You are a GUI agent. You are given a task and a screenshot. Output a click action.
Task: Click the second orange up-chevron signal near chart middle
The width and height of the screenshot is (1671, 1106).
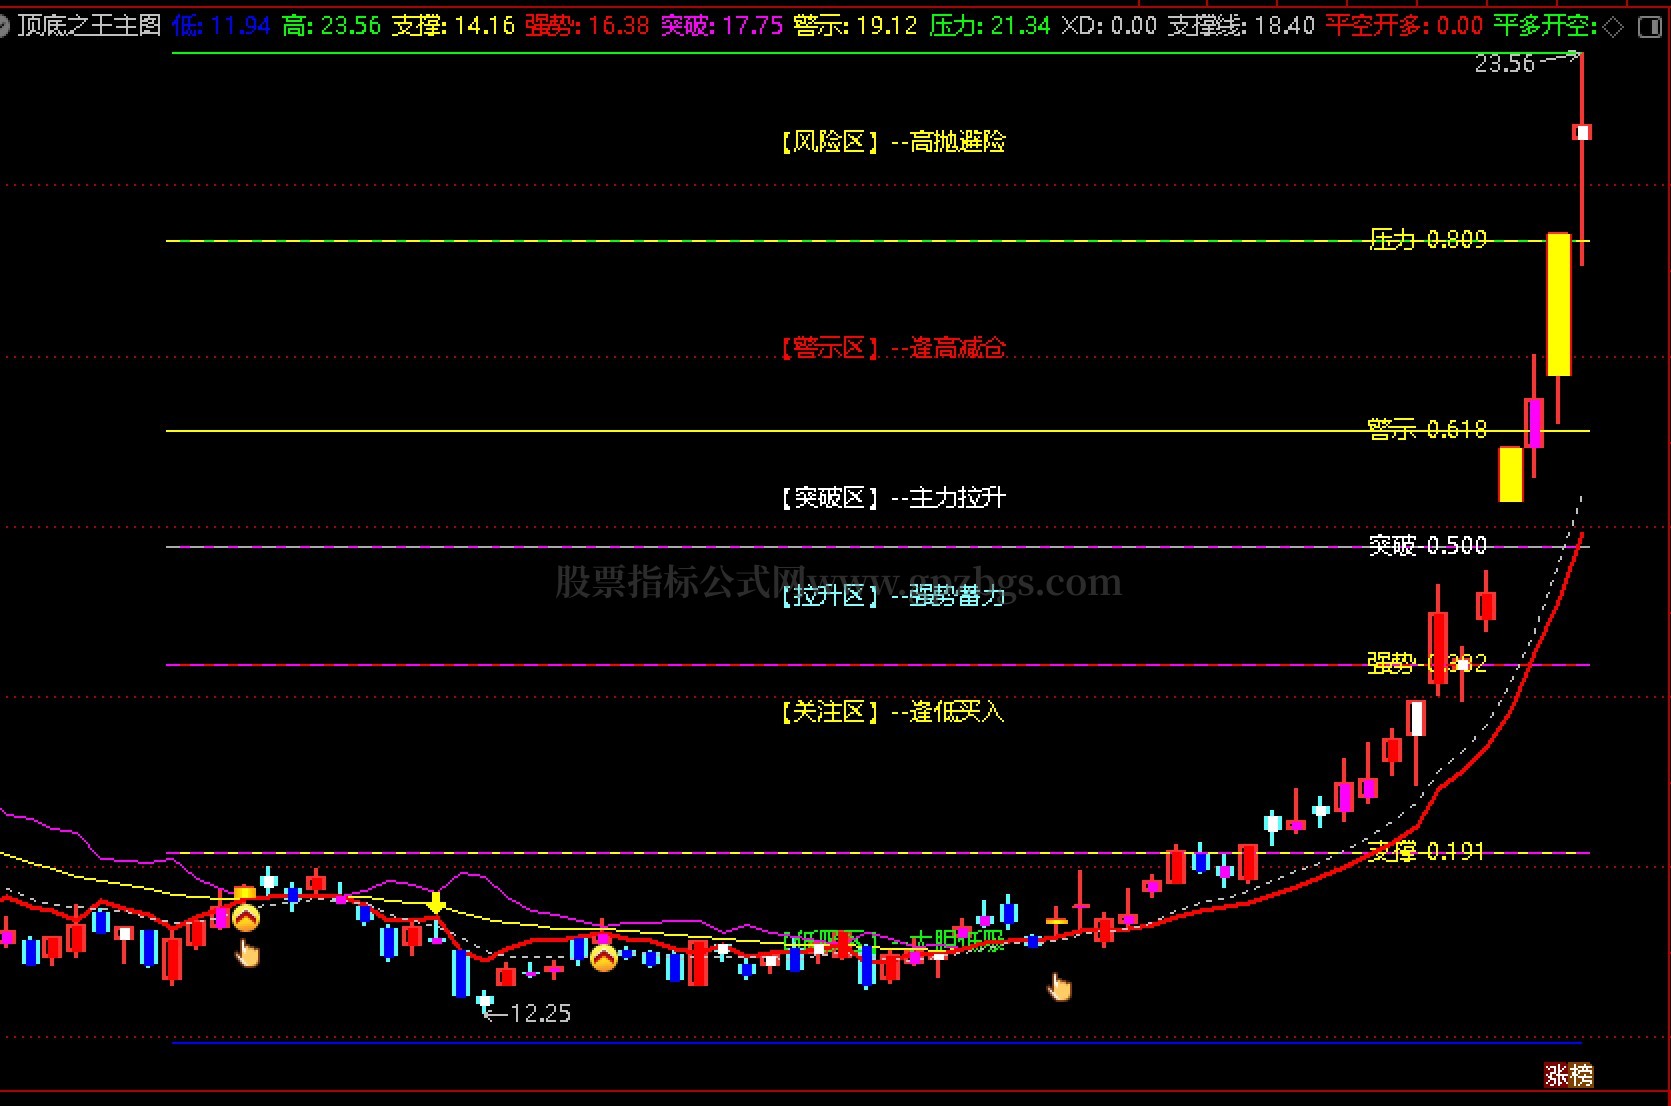tap(603, 958)
